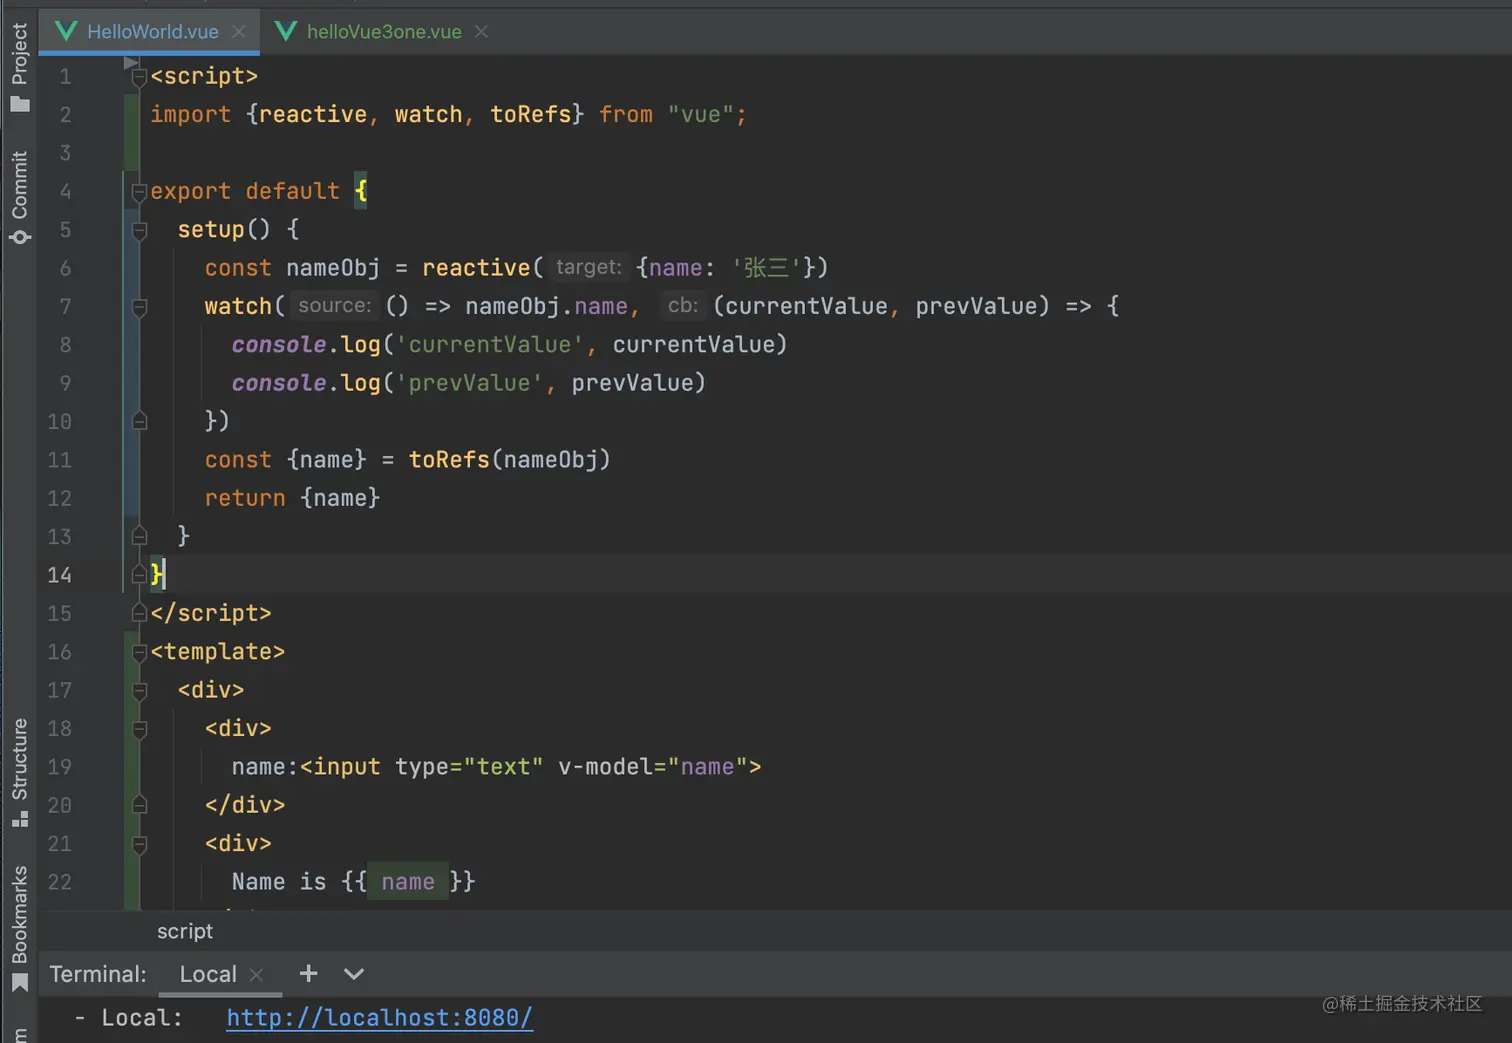Viewport: 1512px width, 1043px height.
Task: Click the '张三' string literal
Action: point(766,268)
